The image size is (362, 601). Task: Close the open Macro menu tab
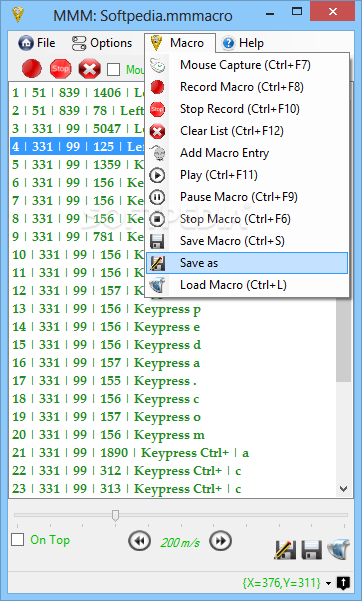[x=180, y=43]
